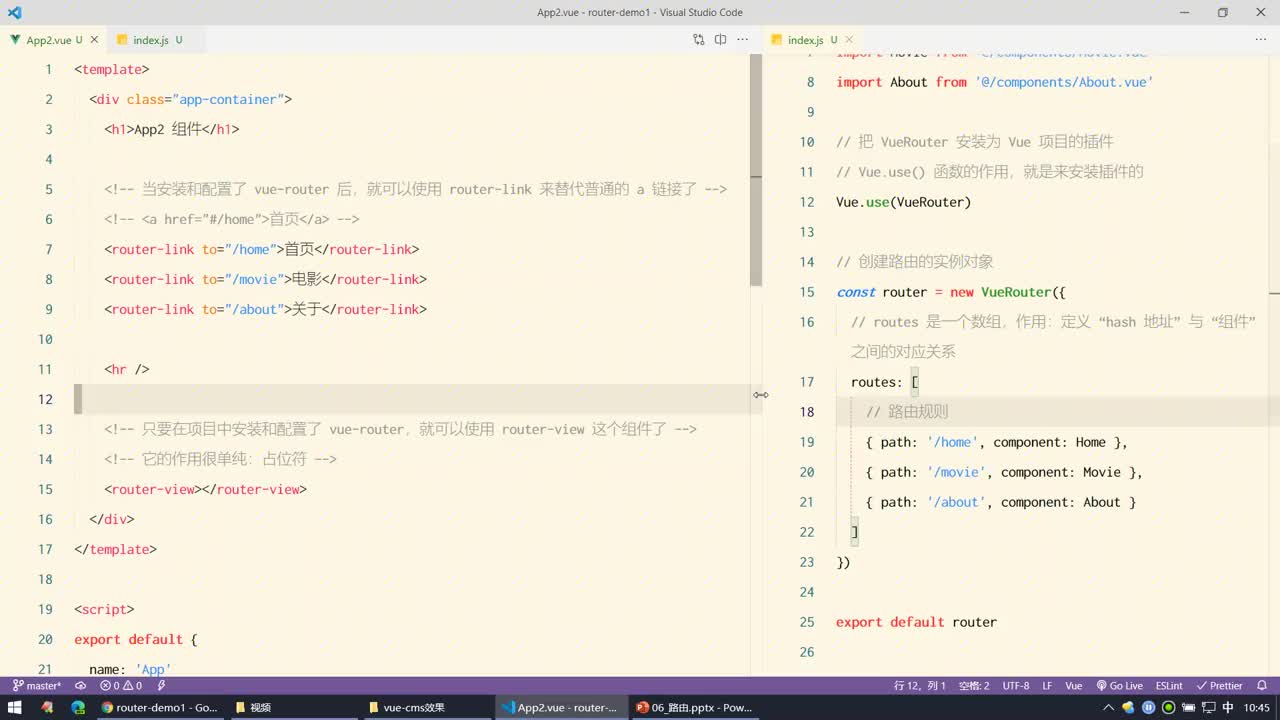Close the App2.vue tab
The width and height of the screenshot is (1280, 720).
click(x=95, y=40)
